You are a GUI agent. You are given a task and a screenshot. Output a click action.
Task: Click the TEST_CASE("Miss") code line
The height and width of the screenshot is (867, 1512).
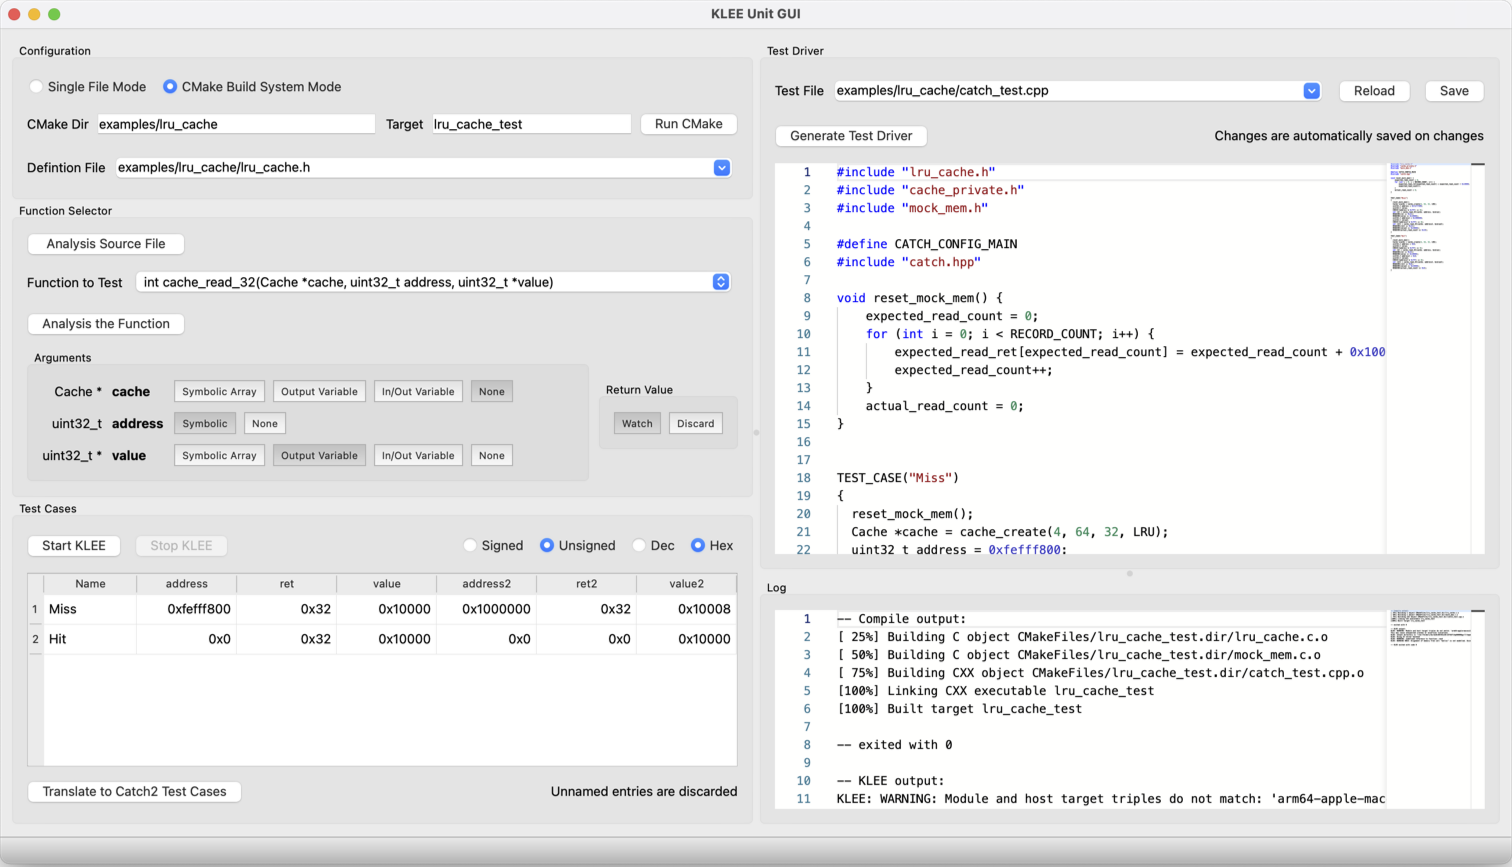click(898, 478)
